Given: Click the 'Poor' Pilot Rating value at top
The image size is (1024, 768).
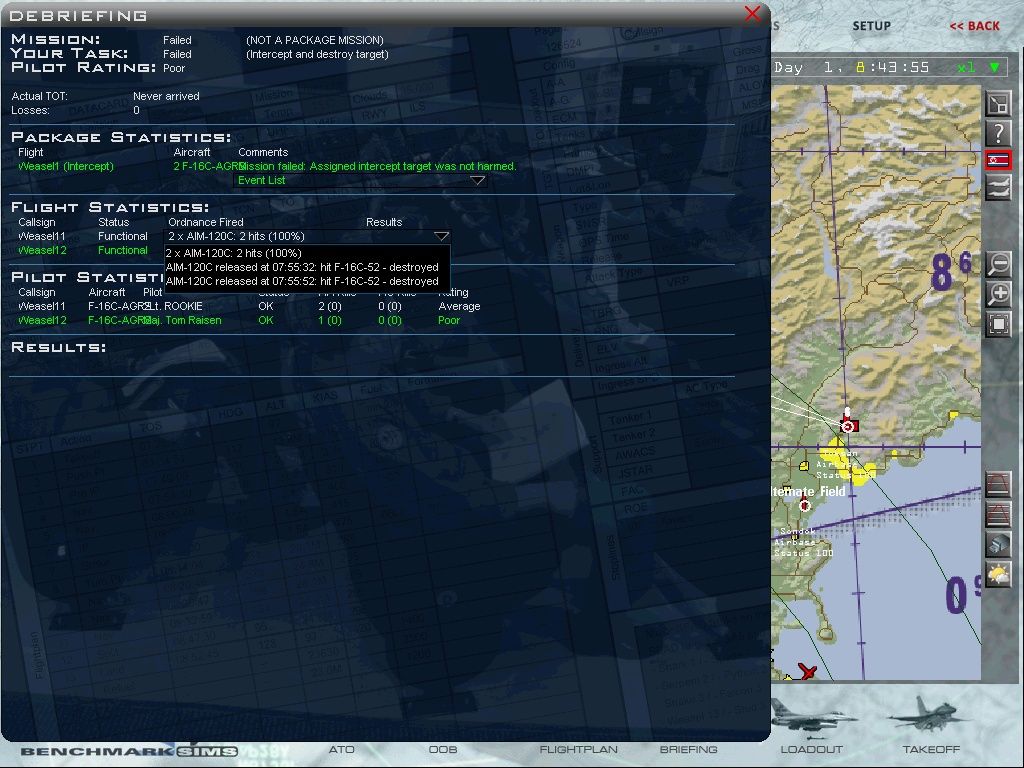Looking at the screenshot, I should click(174, 68).
